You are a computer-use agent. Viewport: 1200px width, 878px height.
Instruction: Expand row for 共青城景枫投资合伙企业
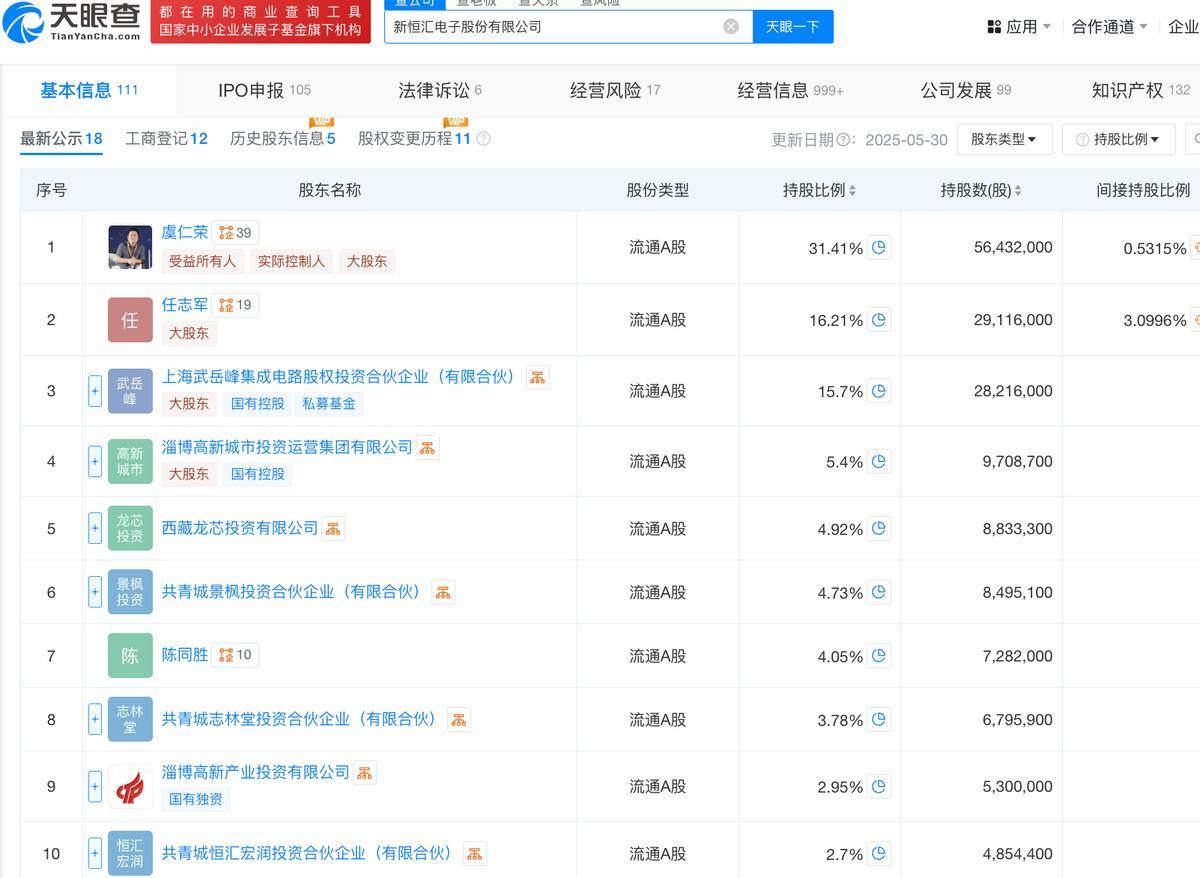tap(95, 593)
